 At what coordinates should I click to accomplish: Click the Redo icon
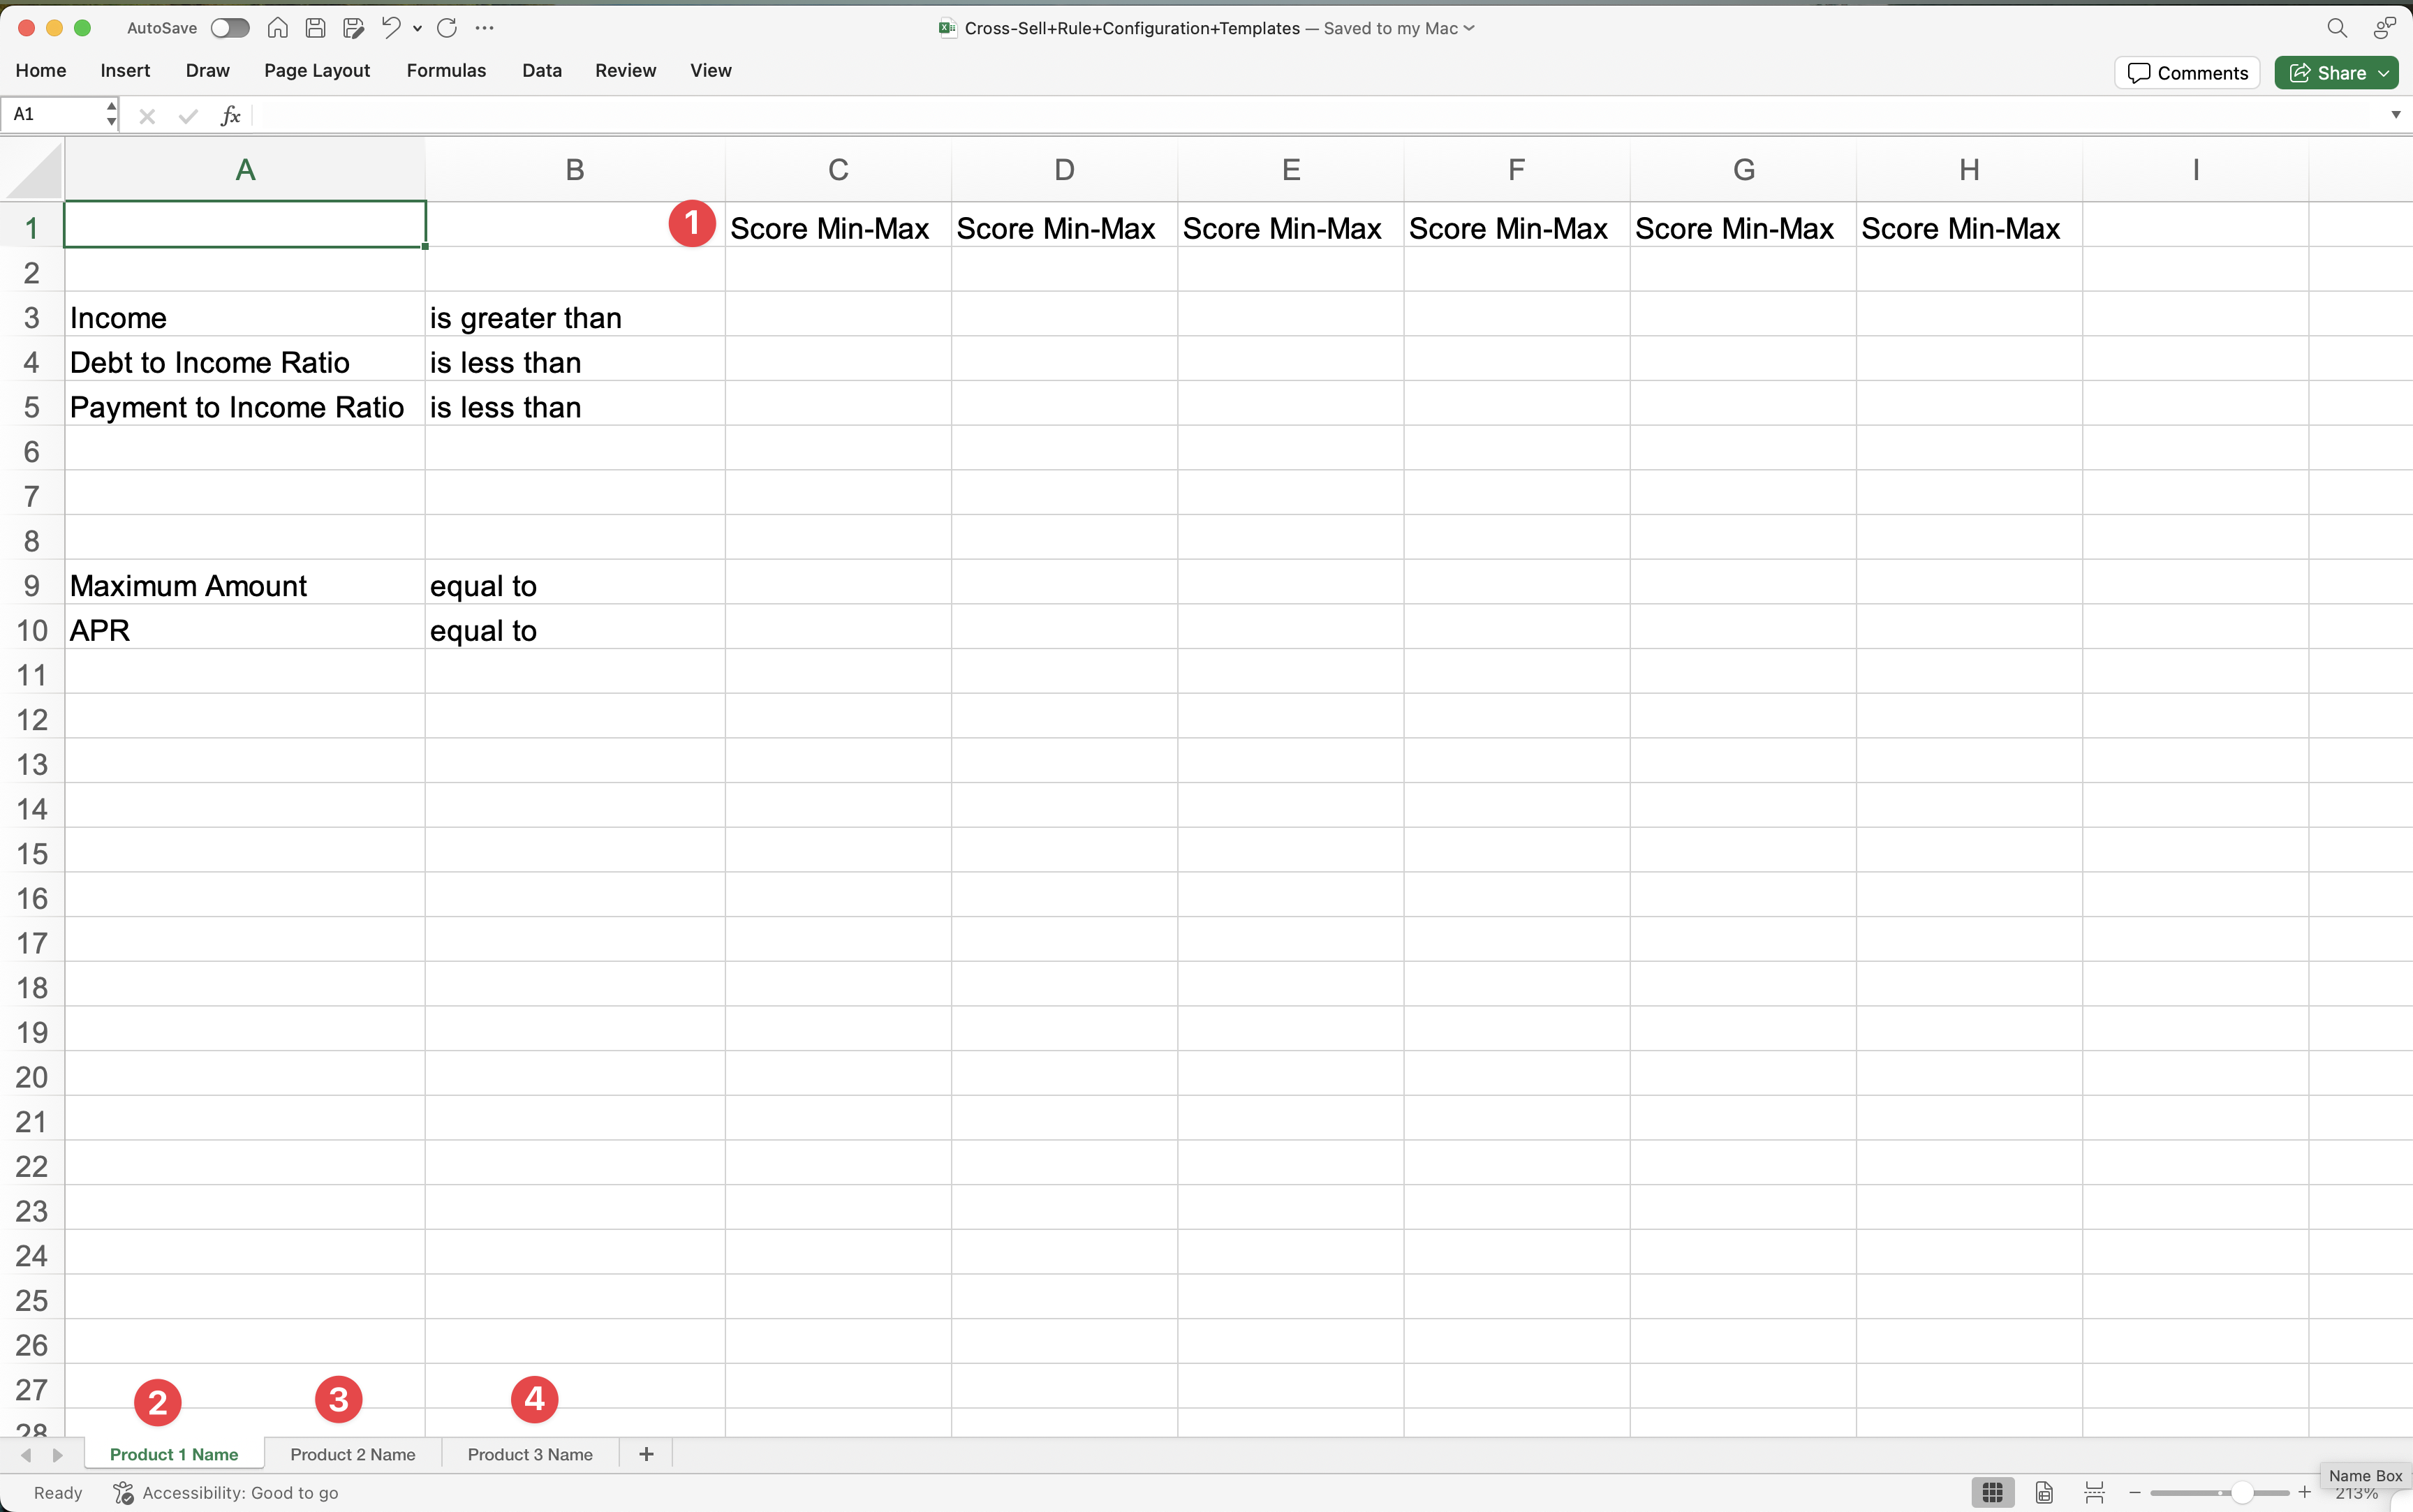pyautogui.click(x=447, y=28)
